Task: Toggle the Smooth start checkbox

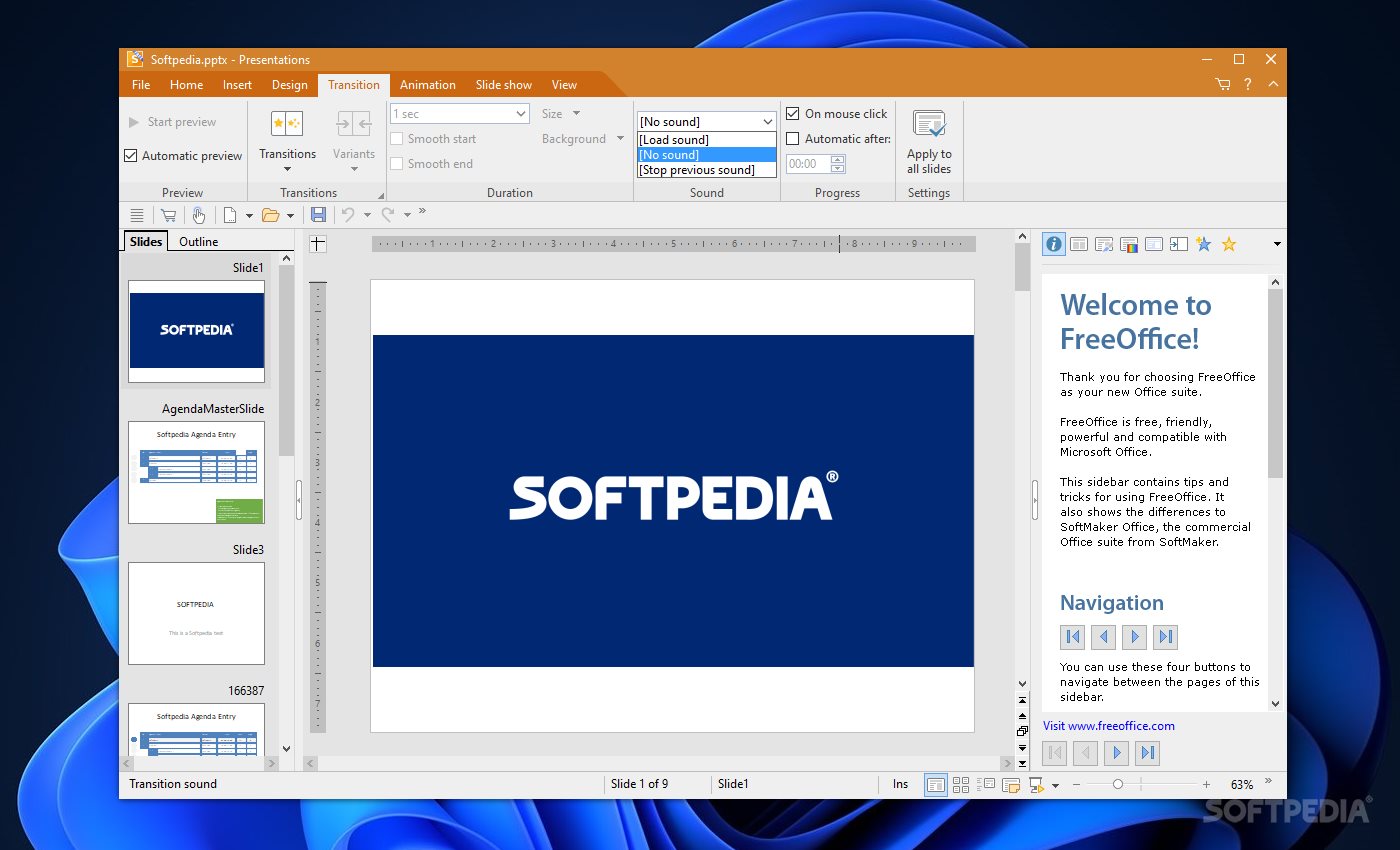Action: click(397, 139)
